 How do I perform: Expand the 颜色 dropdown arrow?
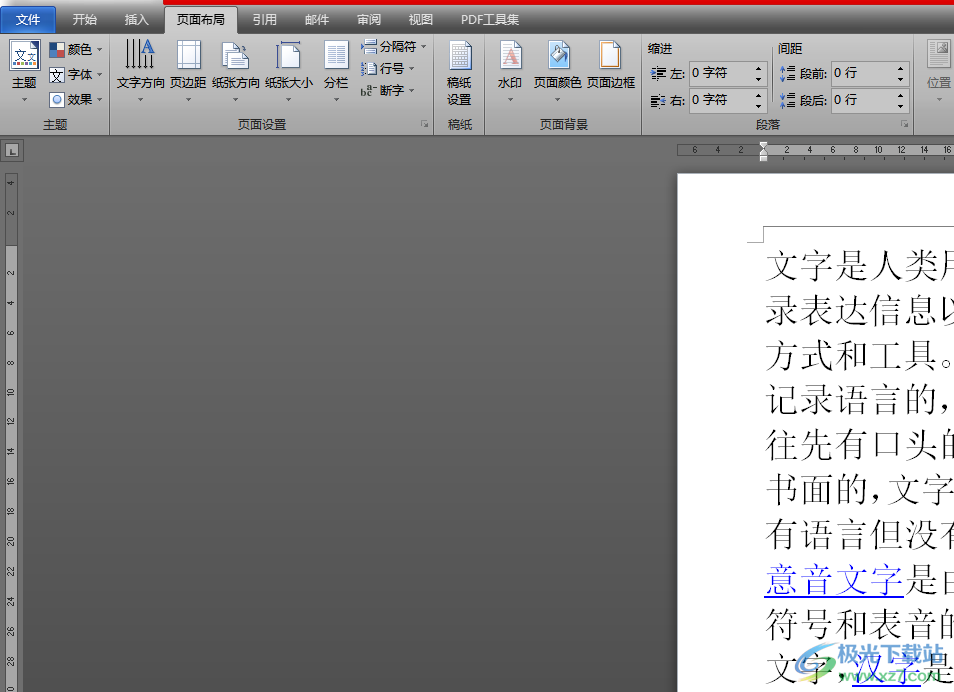99,50
